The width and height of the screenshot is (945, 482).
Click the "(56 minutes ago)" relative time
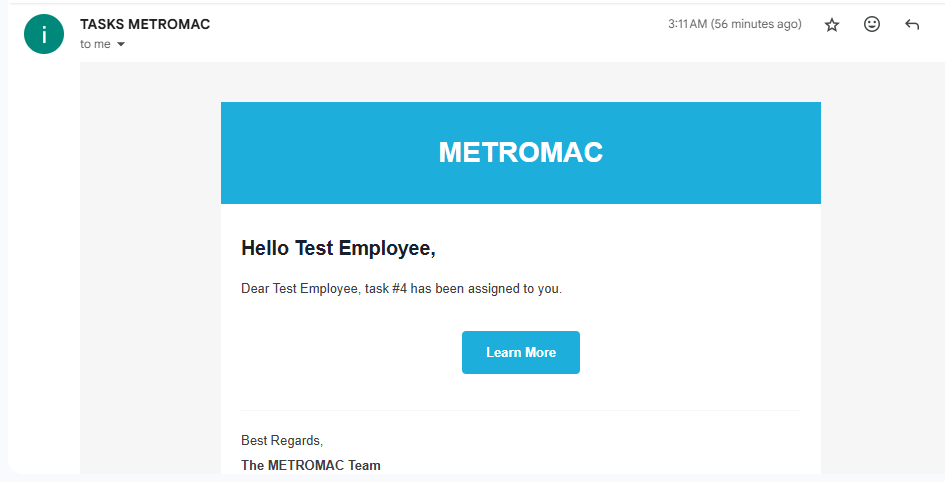pyautogui.click(x=756, y=24)
